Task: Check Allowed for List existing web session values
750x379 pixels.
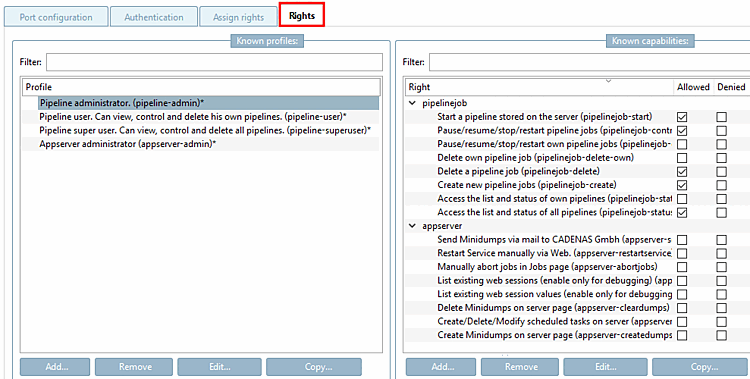Action: tap(682, 294)
